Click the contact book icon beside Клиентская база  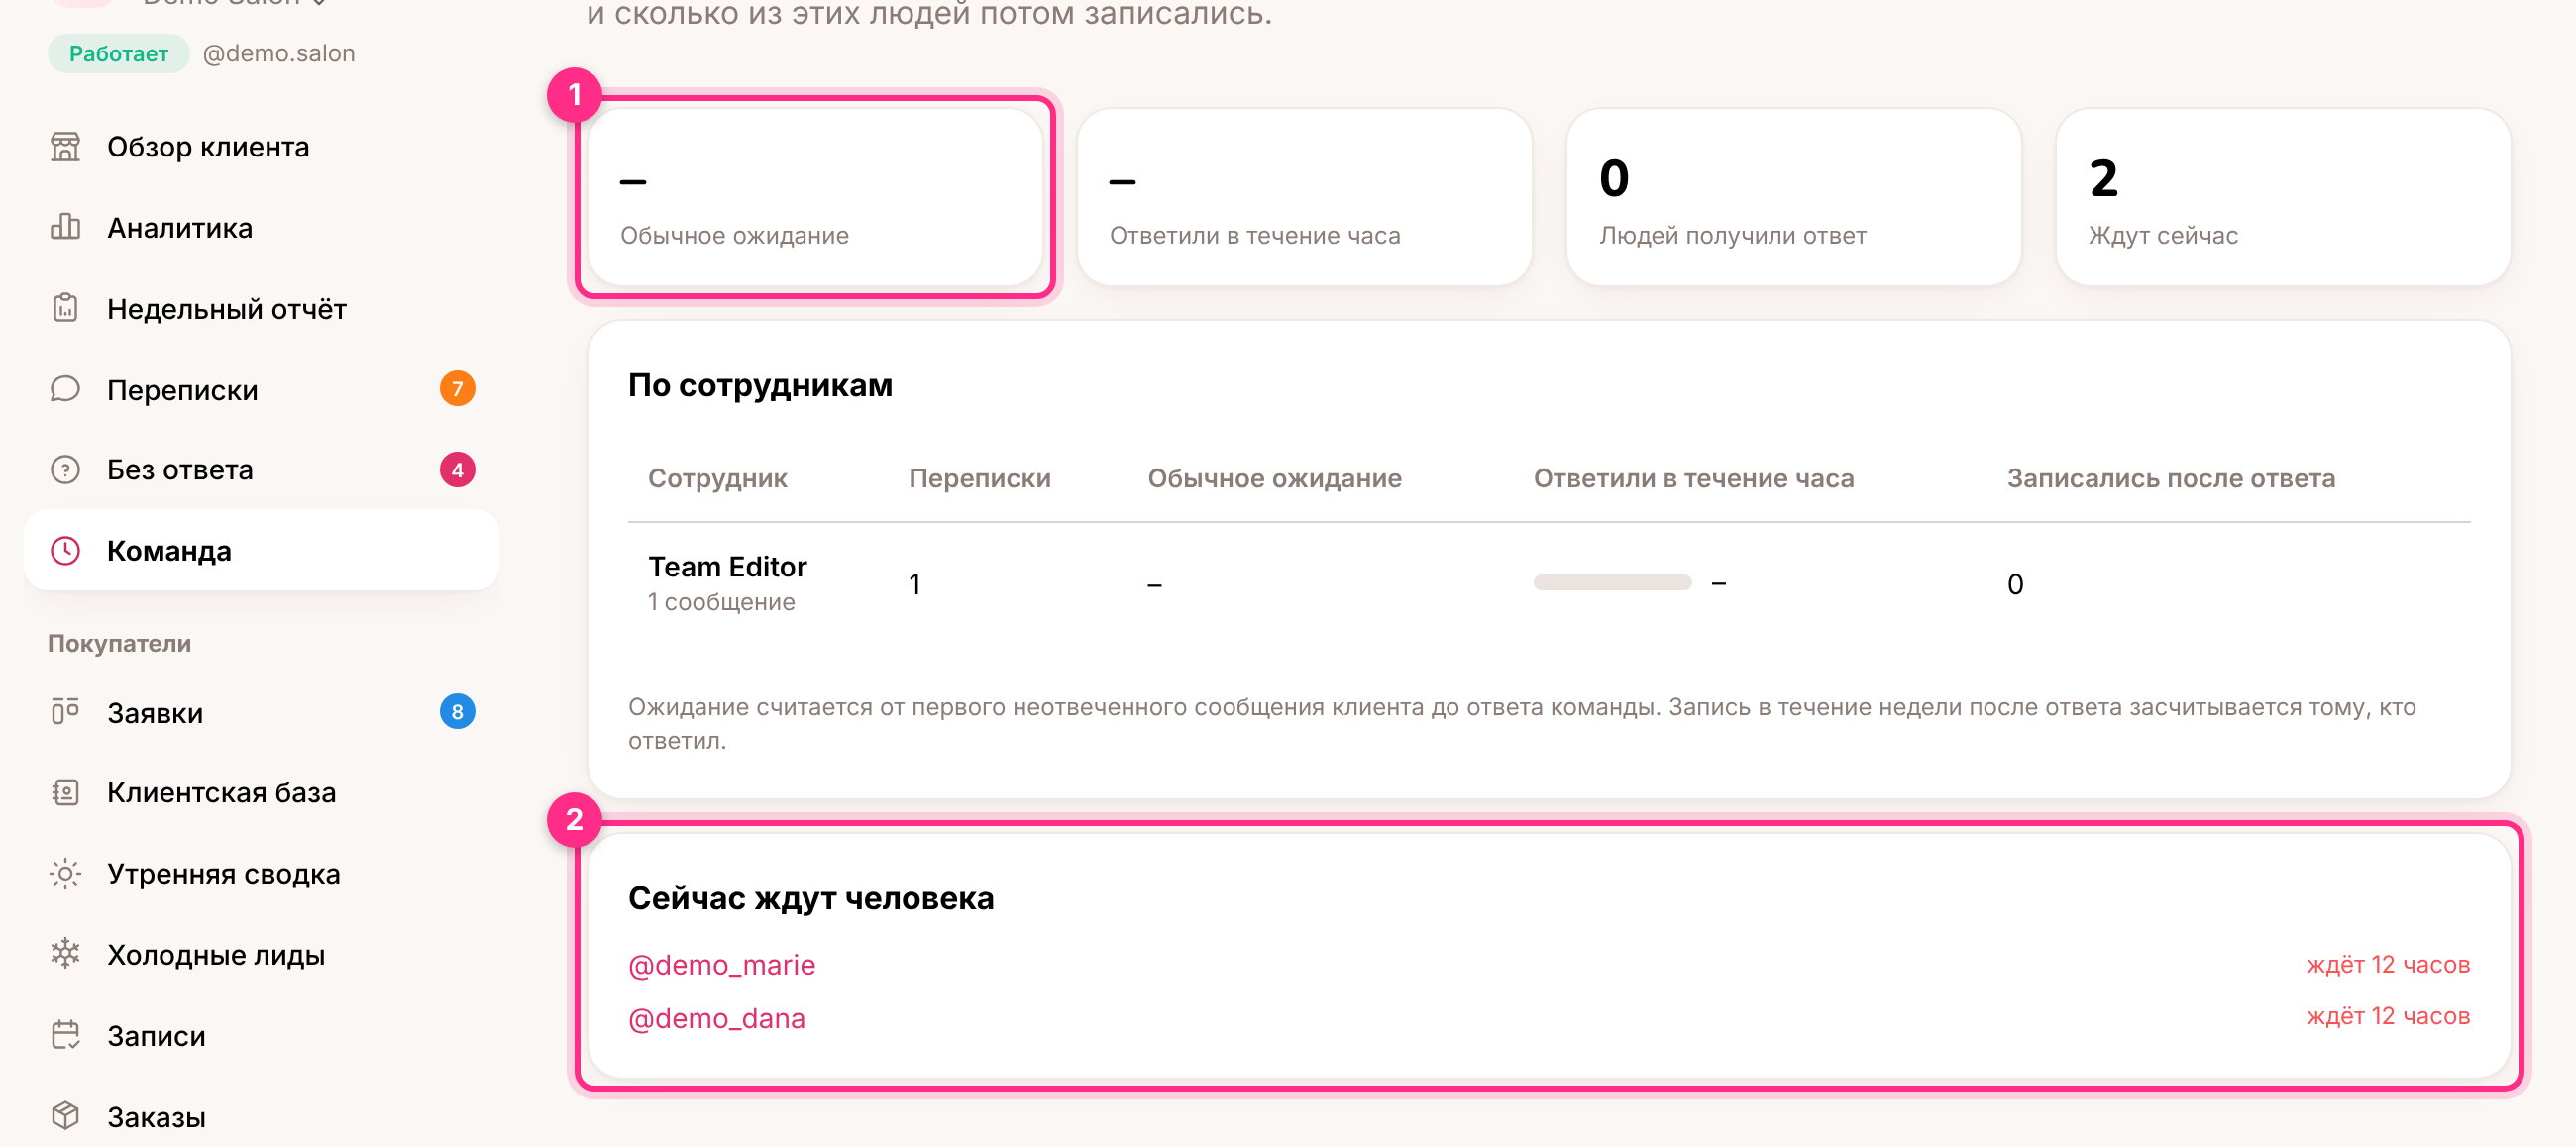pos(65,792)
